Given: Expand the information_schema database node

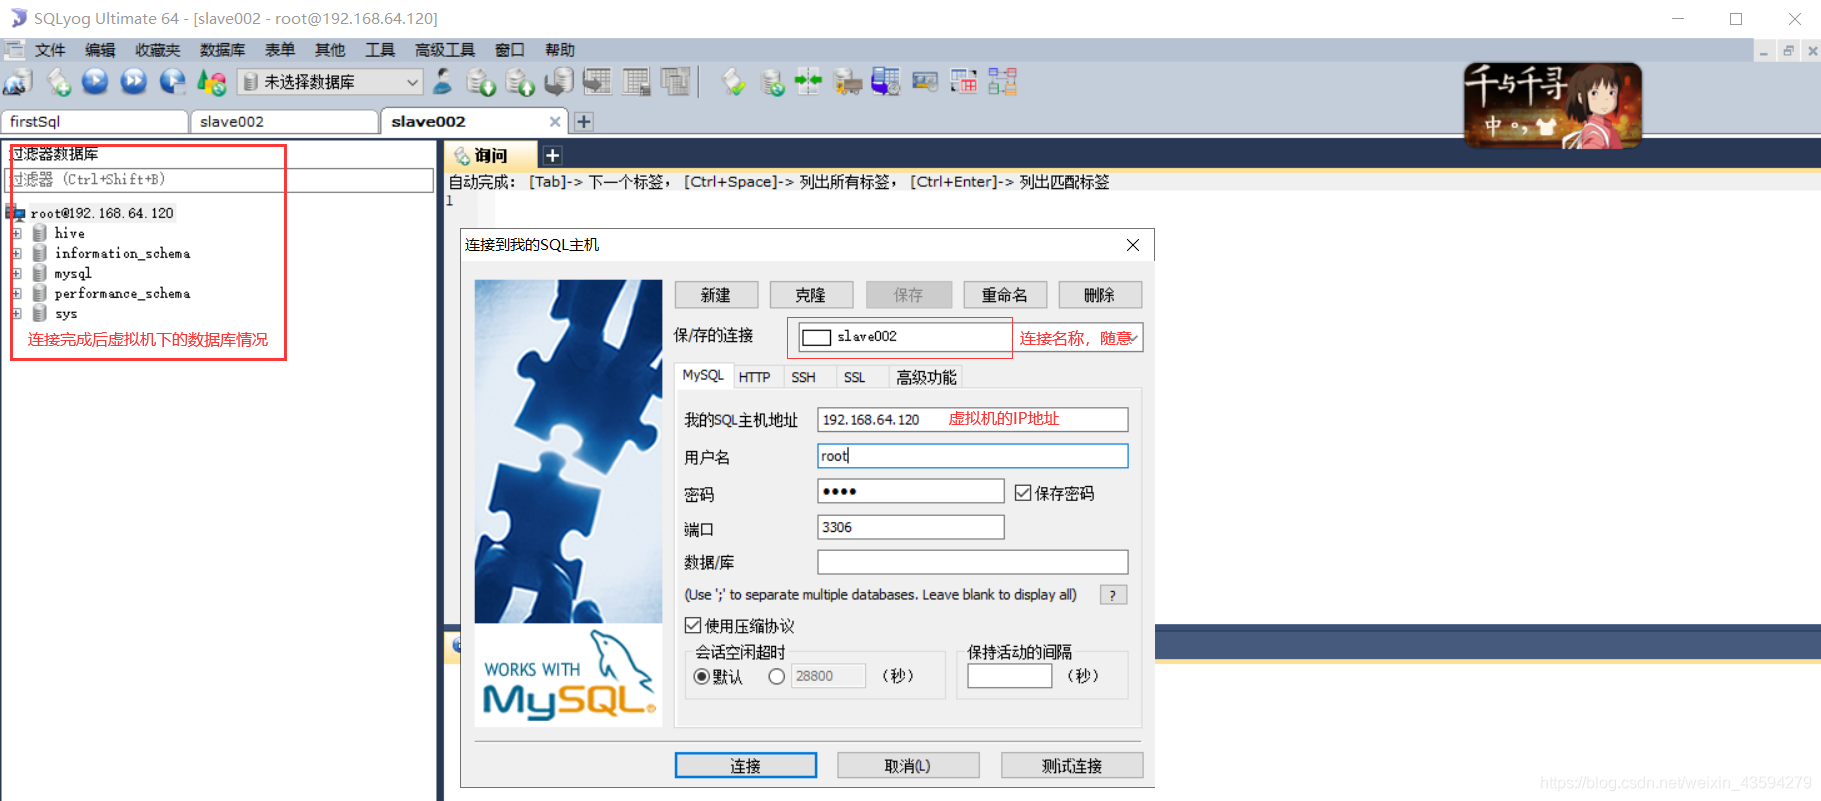Looking at the screenshot, I should click(x=17, y=253).
